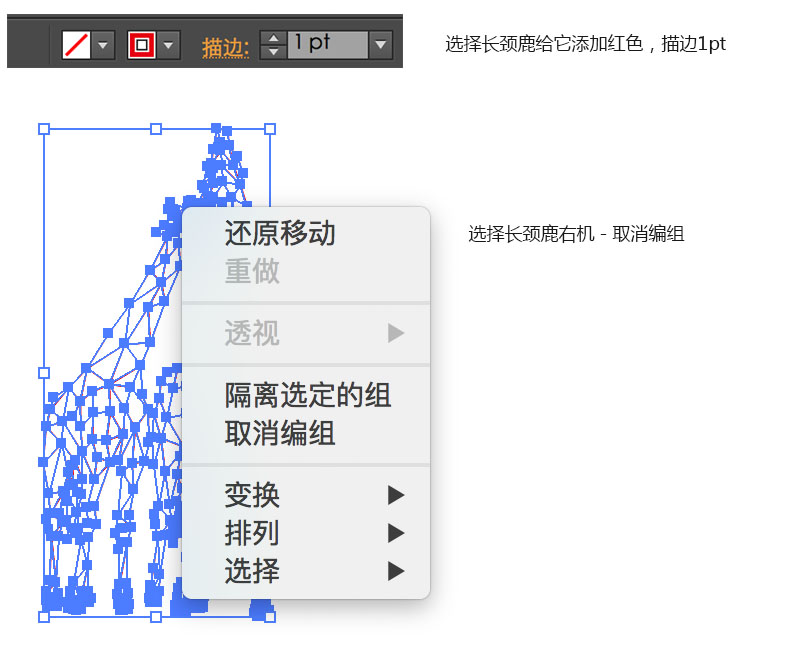The height and width of the screenshot is (648, 800).
Task: Click the fill color swatch (none)
Action: coord(77,45)
